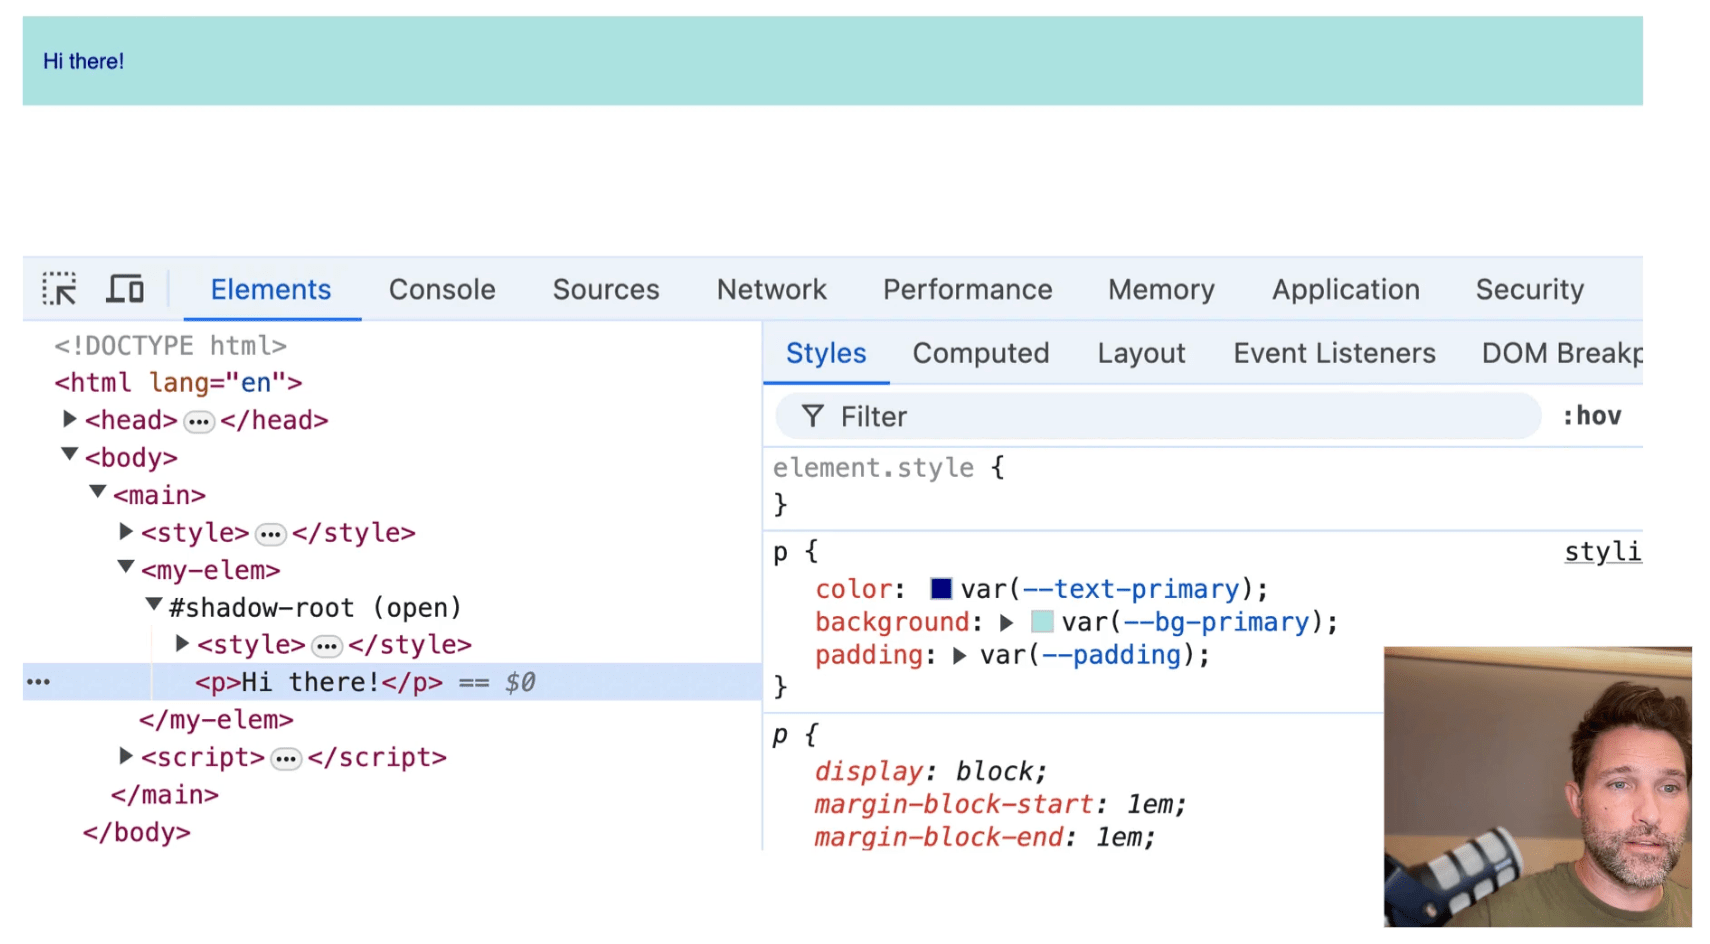Switch to the Elements tab

point(271,289)
